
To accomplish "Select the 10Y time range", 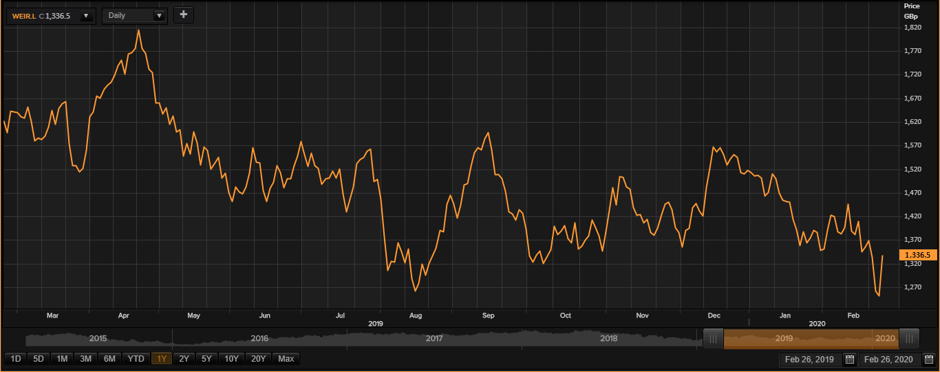I will tap(232, 359).
